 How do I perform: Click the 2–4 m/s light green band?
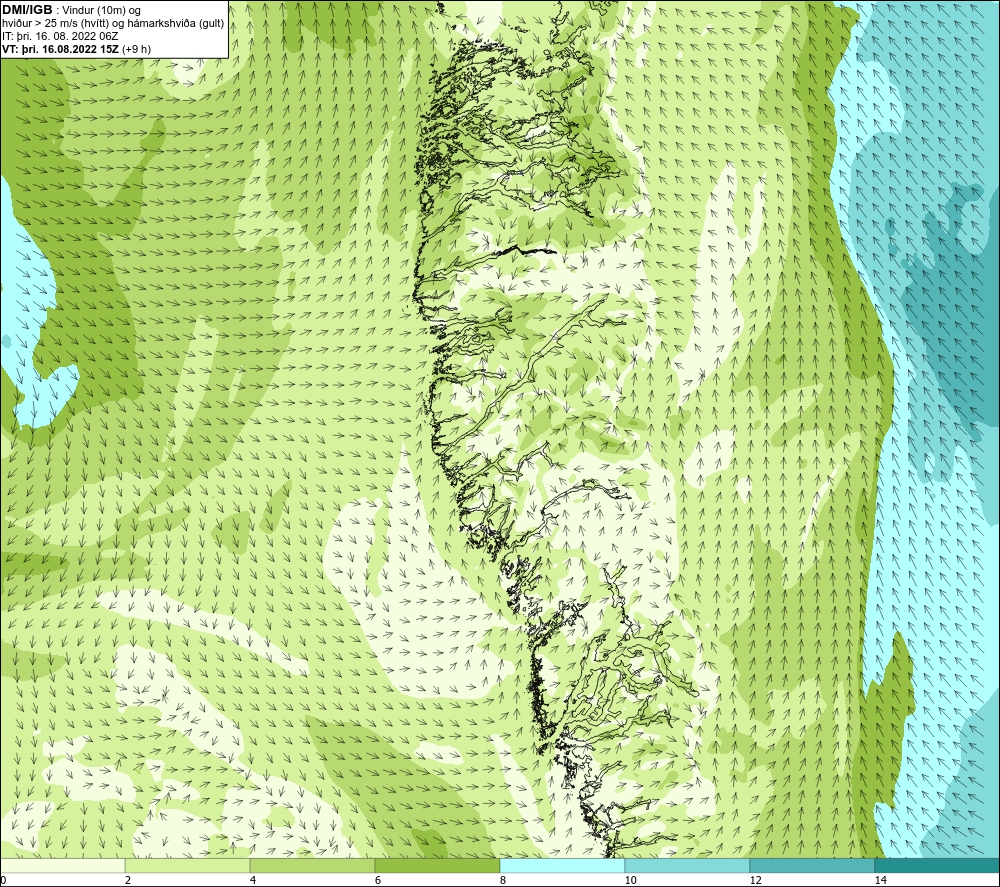pyautogui.click(x=188, y=865)
